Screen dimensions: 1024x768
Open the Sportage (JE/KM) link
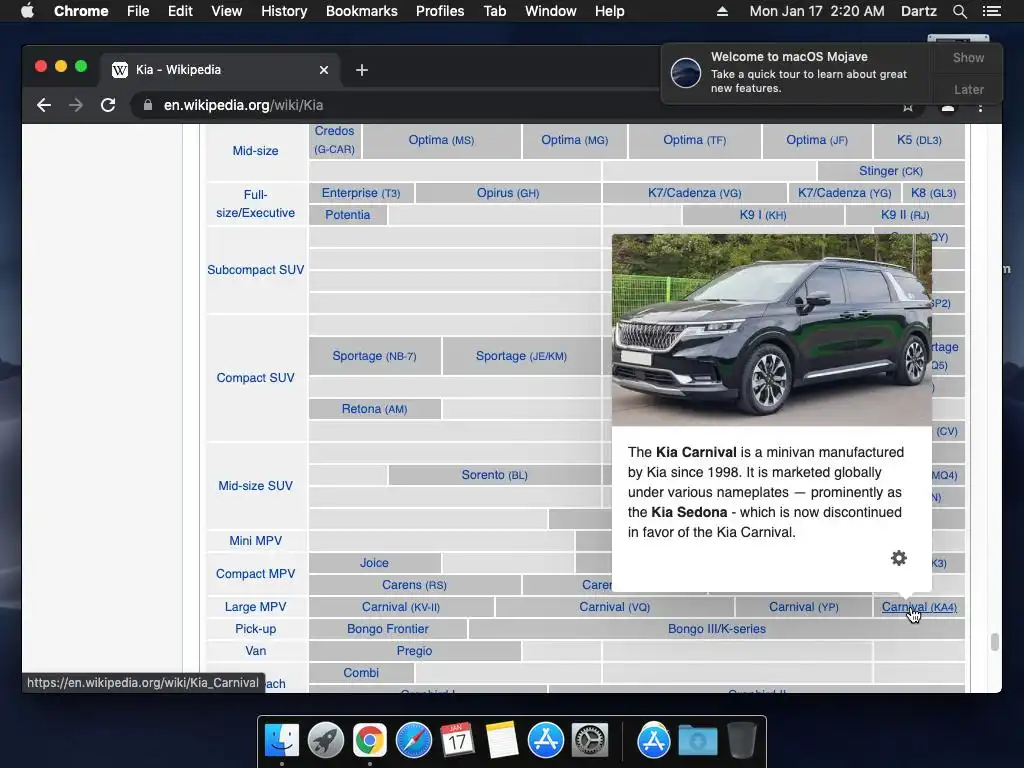tap(521, 356)
